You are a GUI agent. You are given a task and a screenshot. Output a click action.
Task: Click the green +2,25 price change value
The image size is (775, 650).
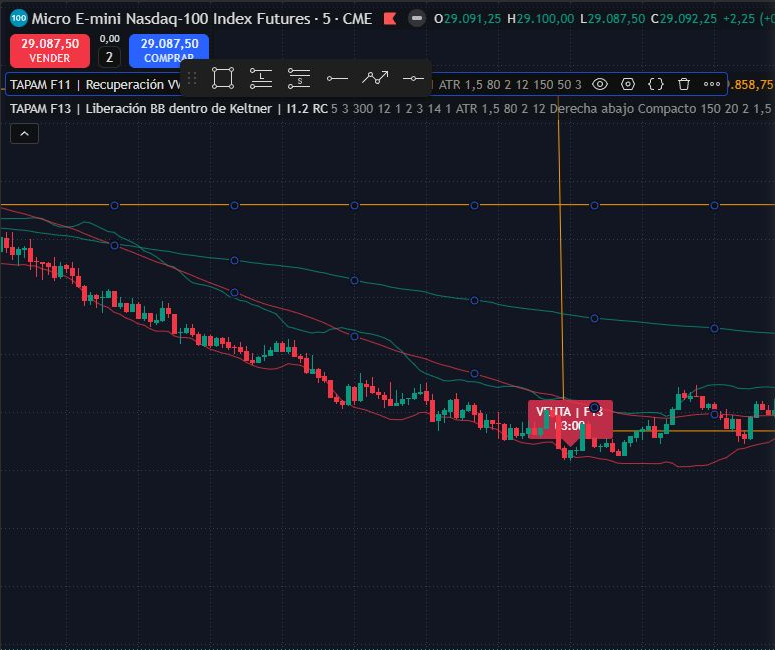738,19
